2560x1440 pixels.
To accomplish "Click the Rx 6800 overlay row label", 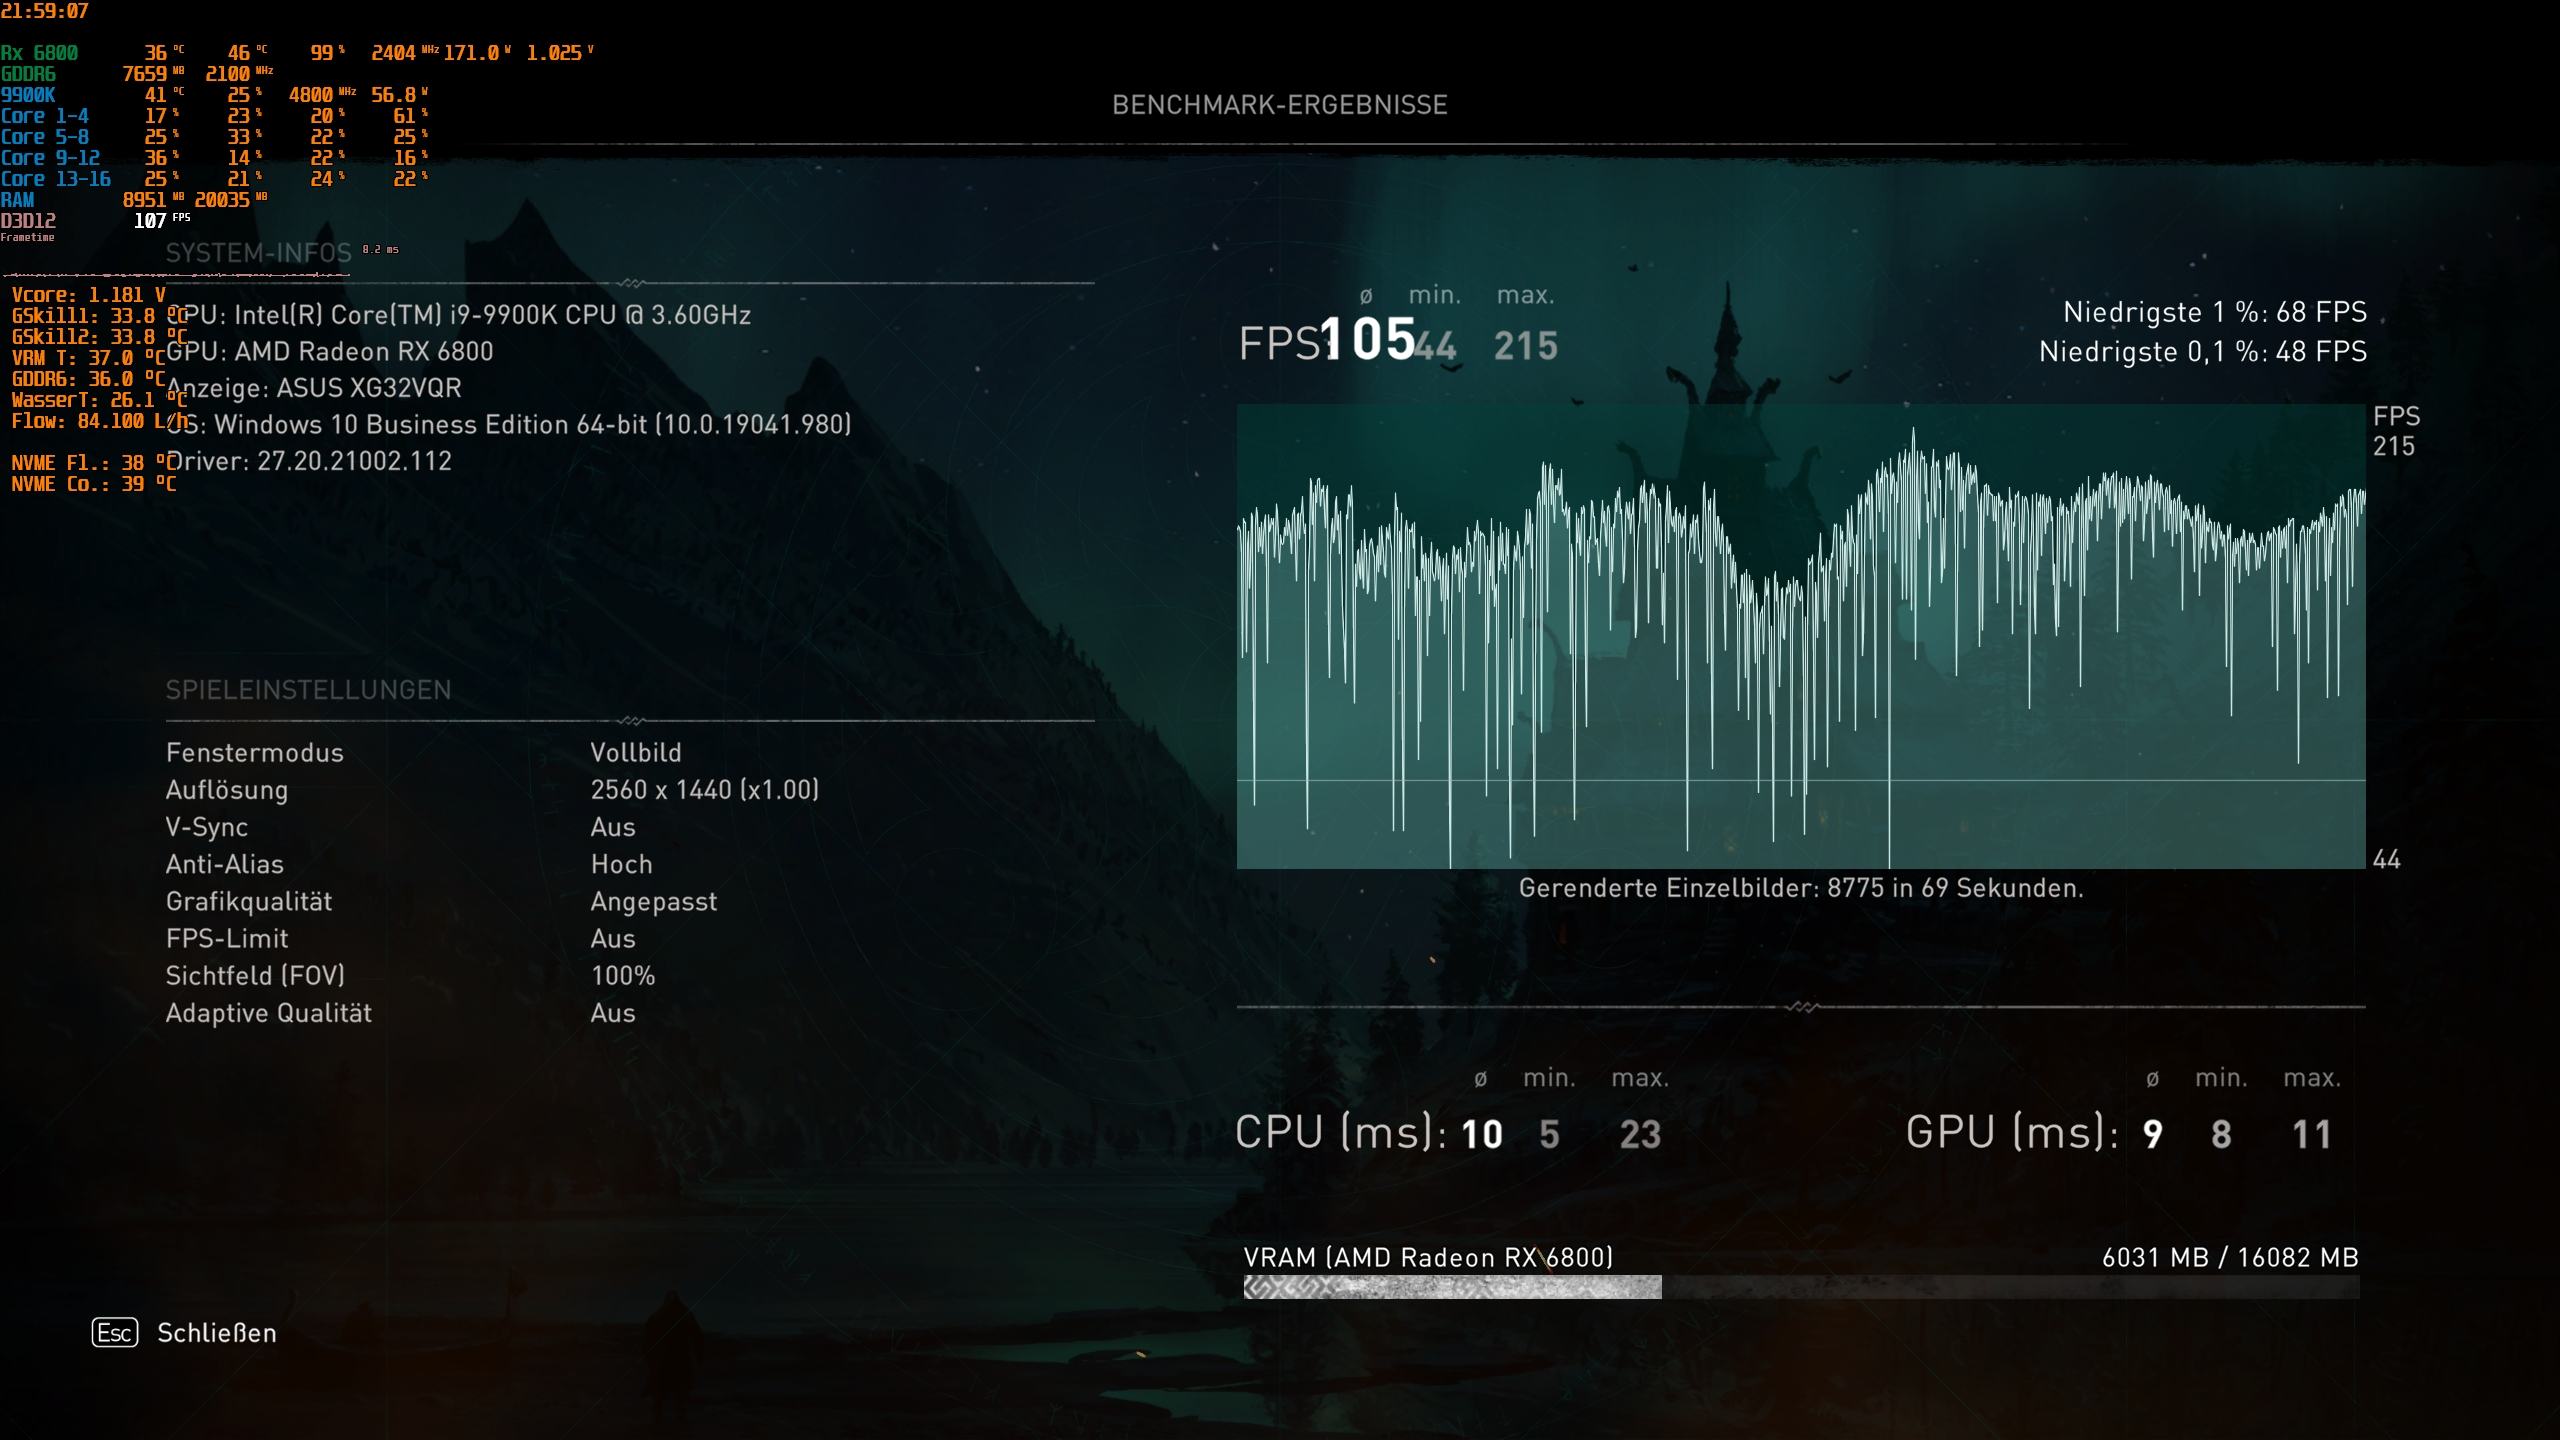I will click(x=39, y=53).
